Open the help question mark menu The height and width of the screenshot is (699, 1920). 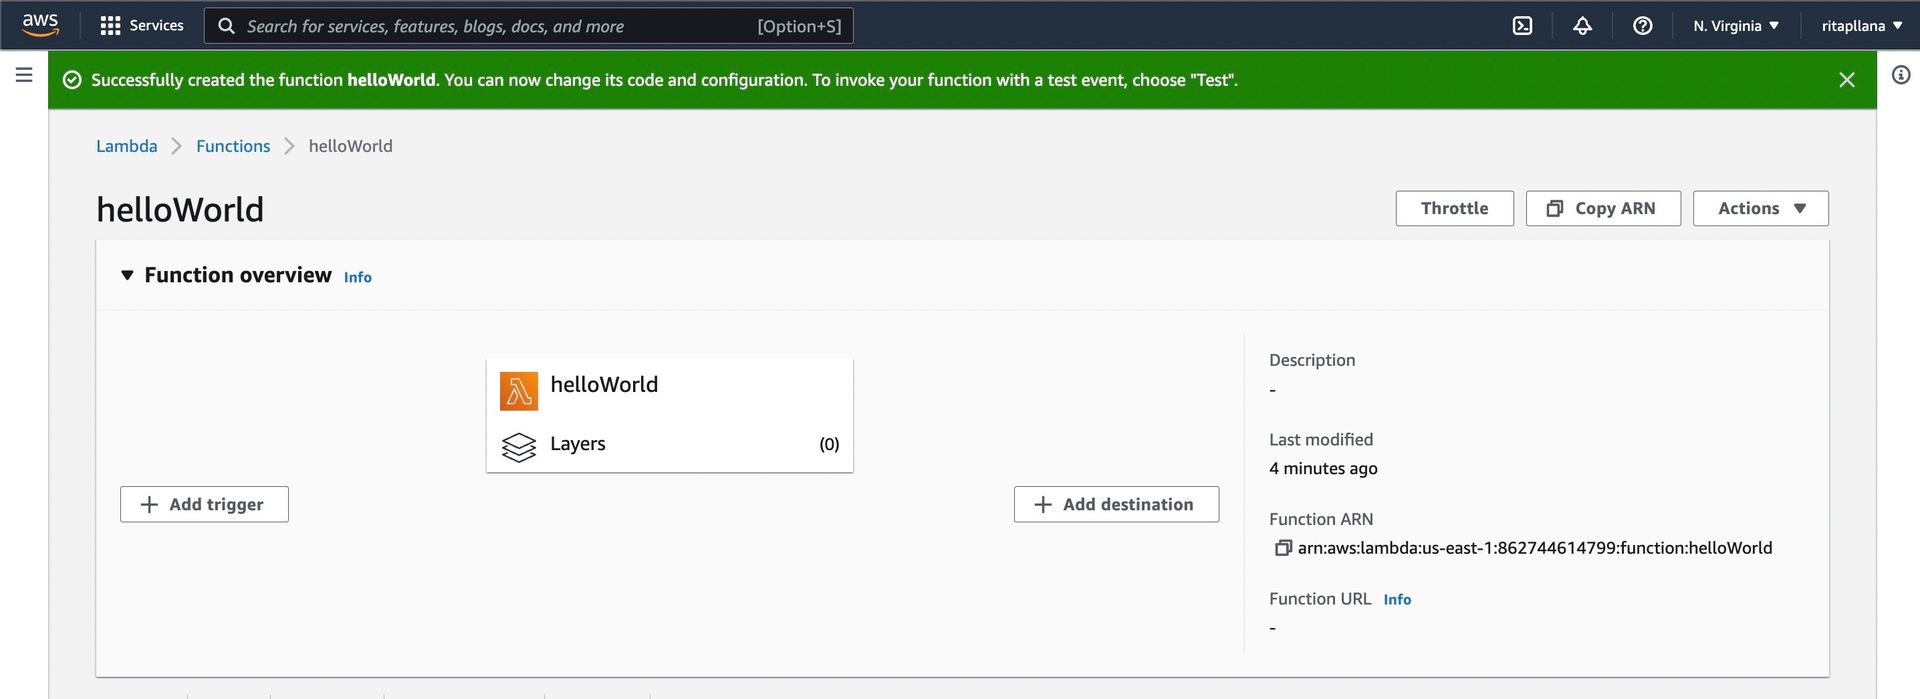click(1642, 26)
